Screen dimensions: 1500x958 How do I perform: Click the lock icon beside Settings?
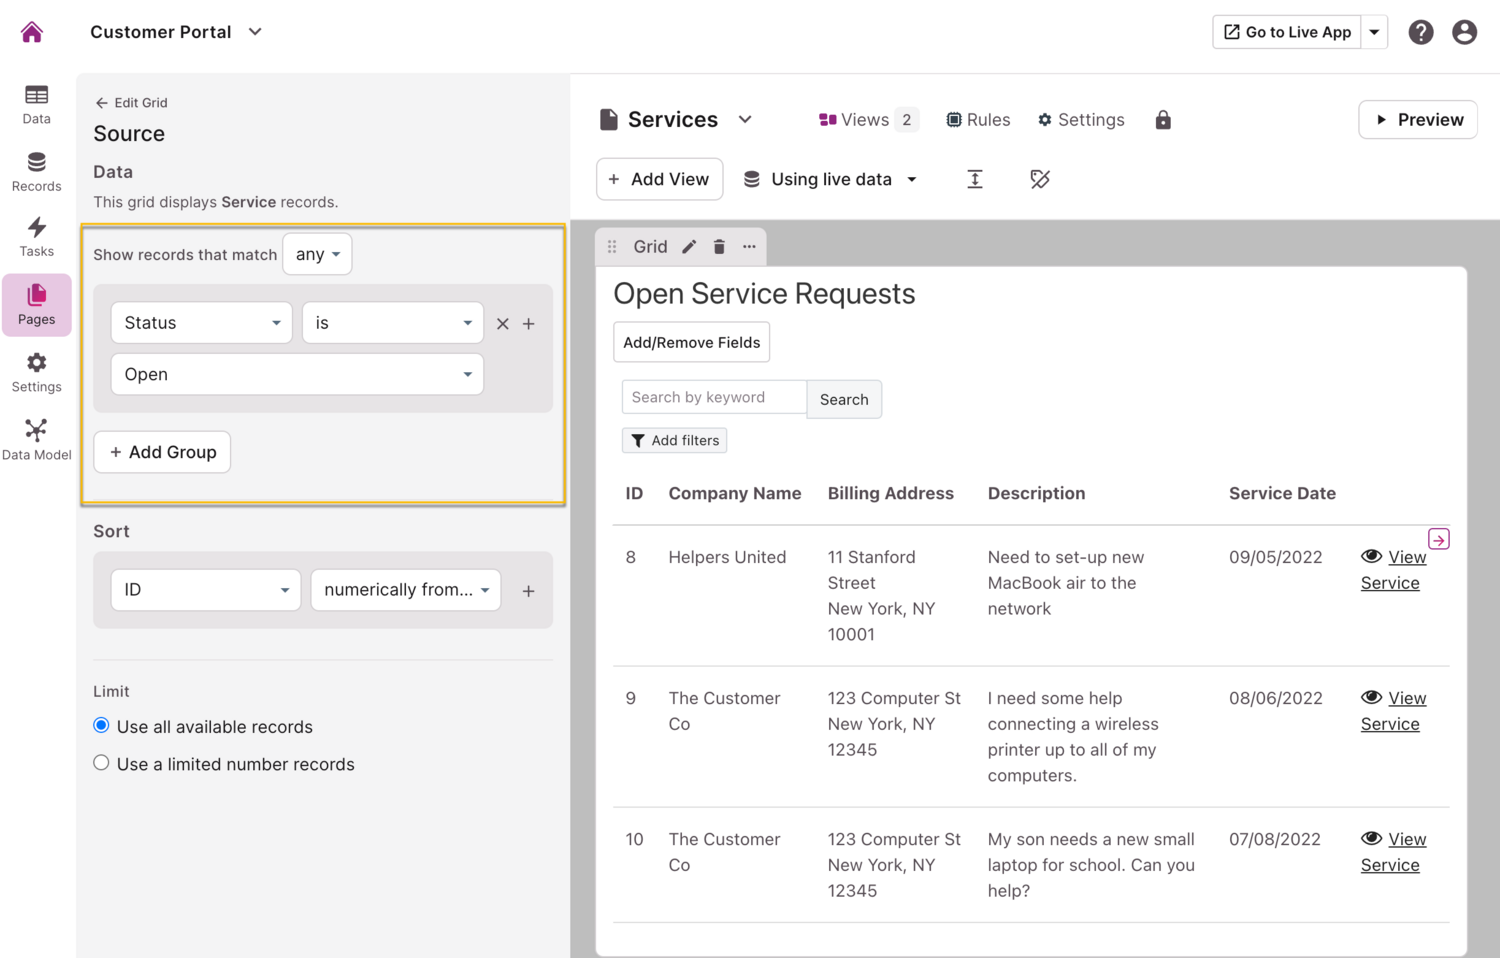point(1162,120)
